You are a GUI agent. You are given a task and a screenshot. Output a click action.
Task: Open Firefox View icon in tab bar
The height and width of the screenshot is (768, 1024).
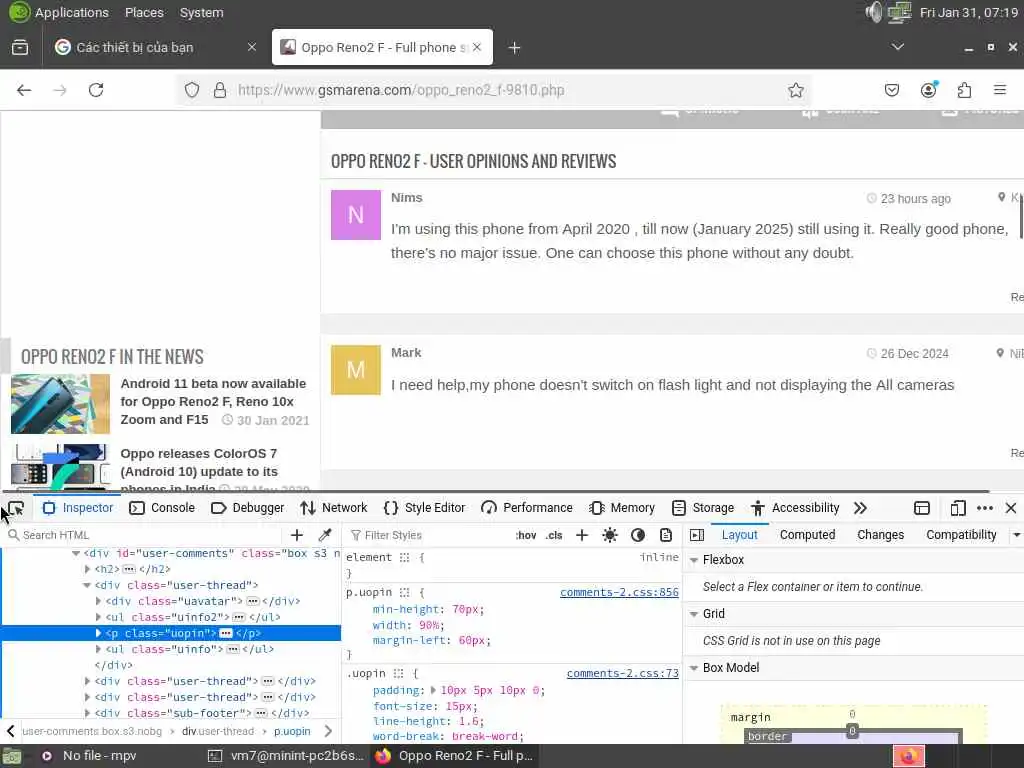tap(20, 48)
